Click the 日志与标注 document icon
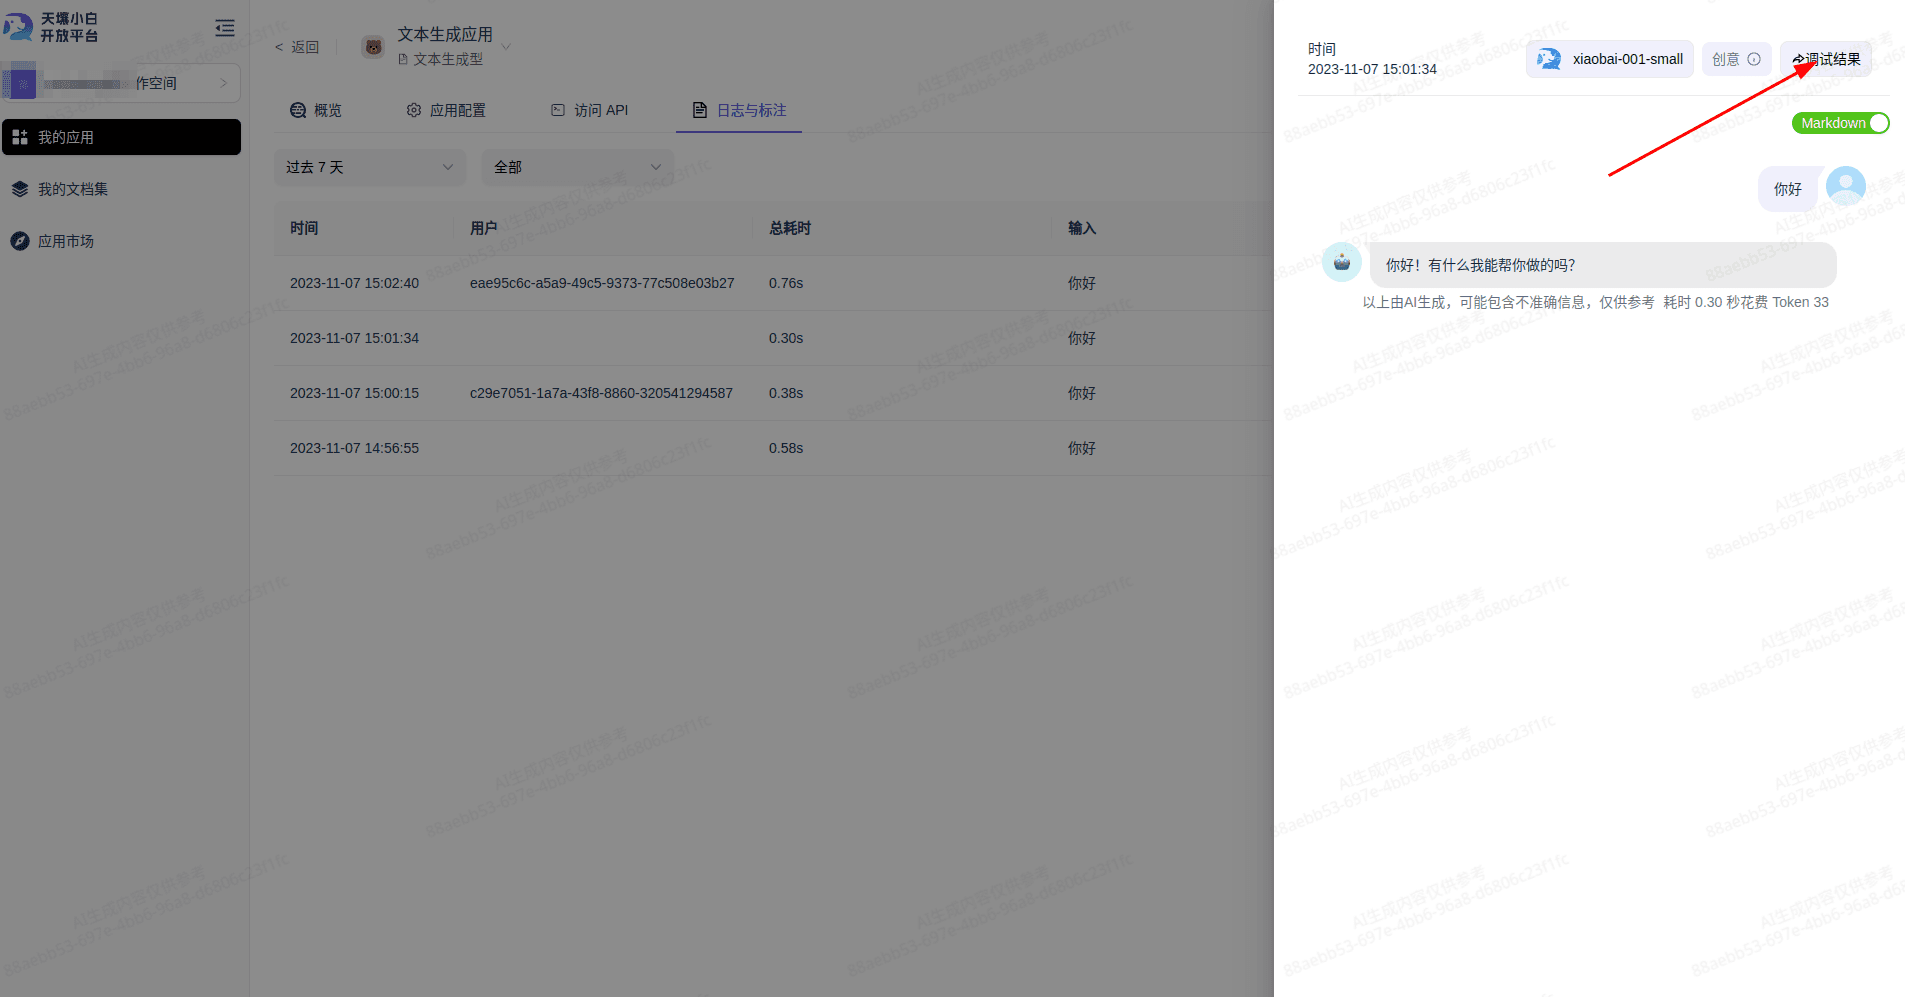 click(700, 110)
